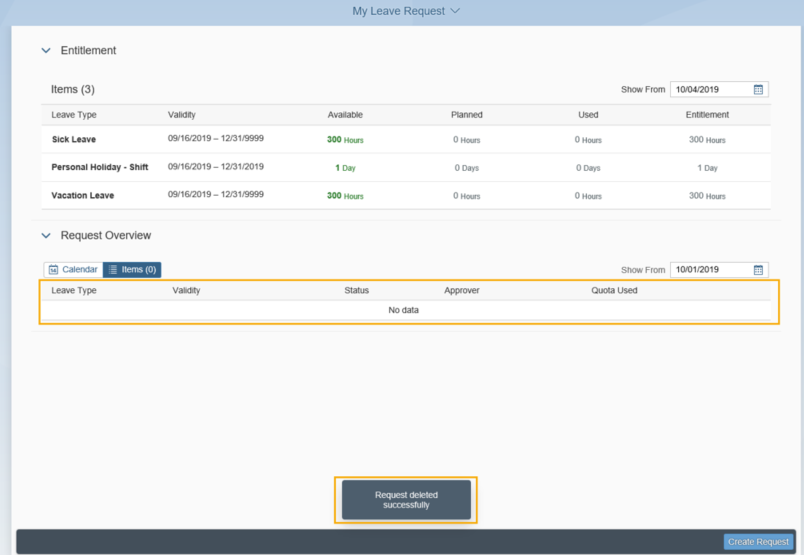Screen dimensions: 804x555
Task: Click the Entitlement date field 10/04/2019
Action: pos(710,90)
